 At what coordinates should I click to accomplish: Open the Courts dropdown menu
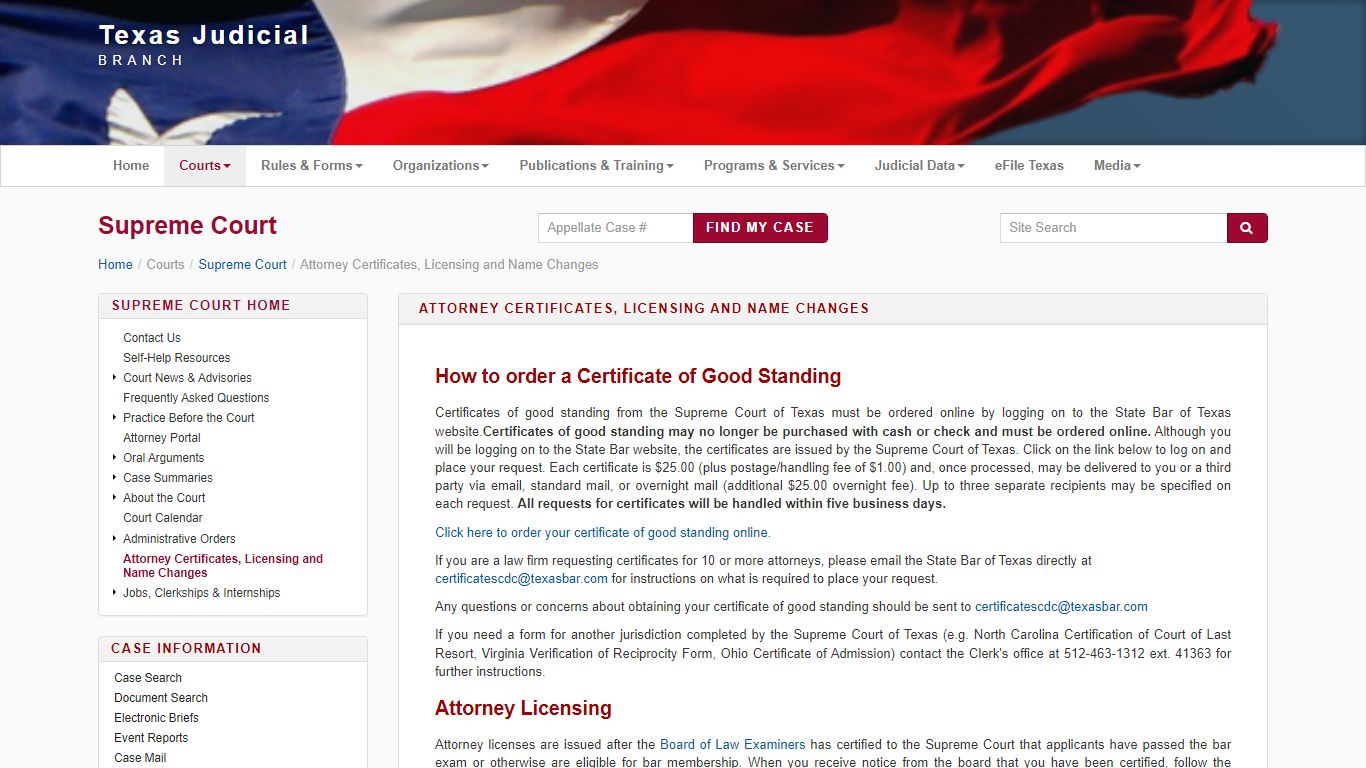(205, 166)
